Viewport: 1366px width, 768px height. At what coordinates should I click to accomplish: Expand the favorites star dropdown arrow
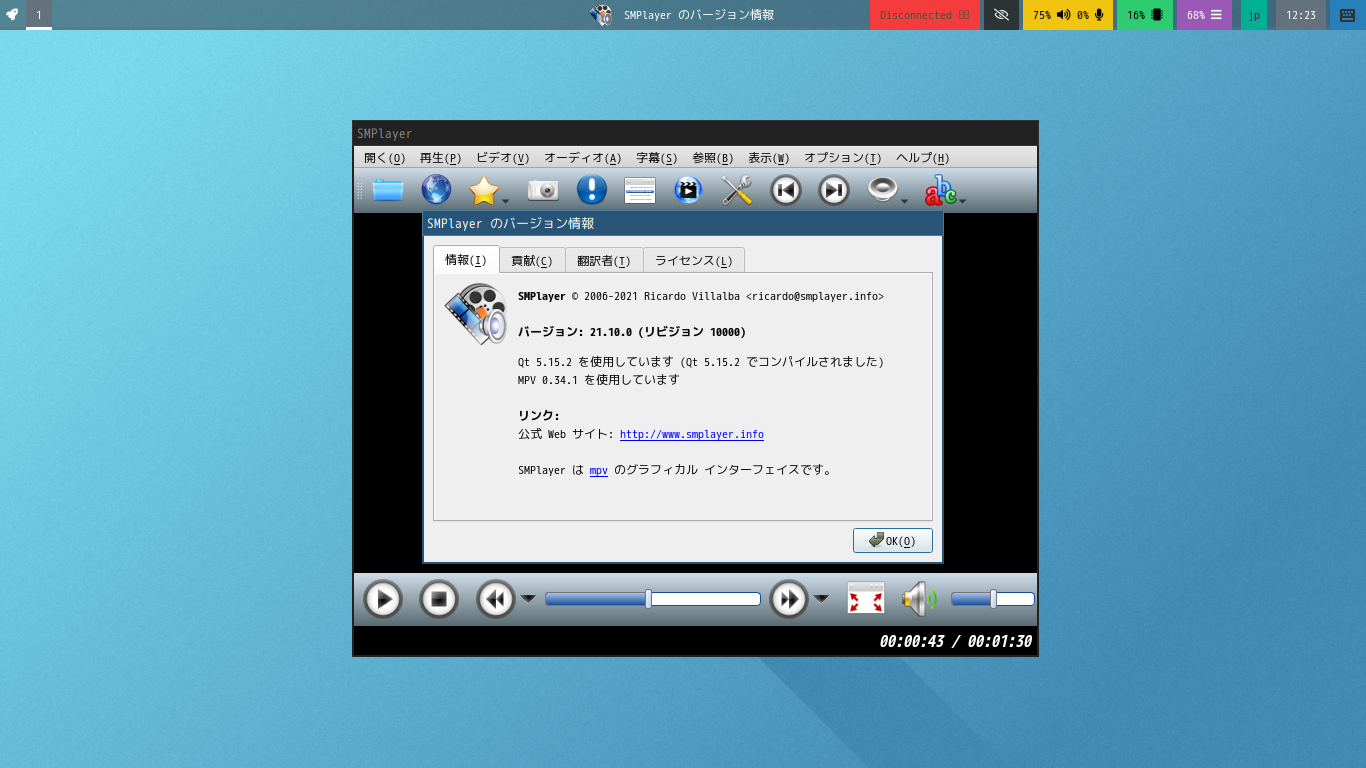coord(506,201)
